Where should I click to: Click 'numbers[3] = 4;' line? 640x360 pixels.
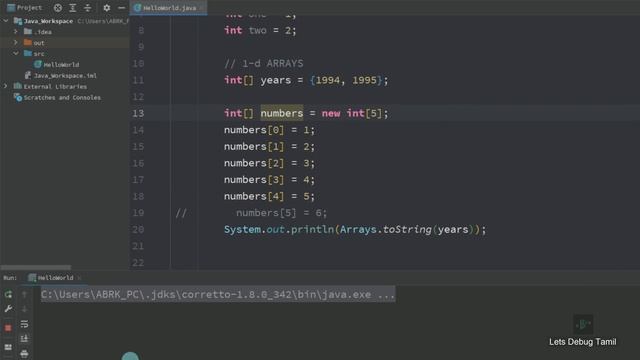[269, 180]
